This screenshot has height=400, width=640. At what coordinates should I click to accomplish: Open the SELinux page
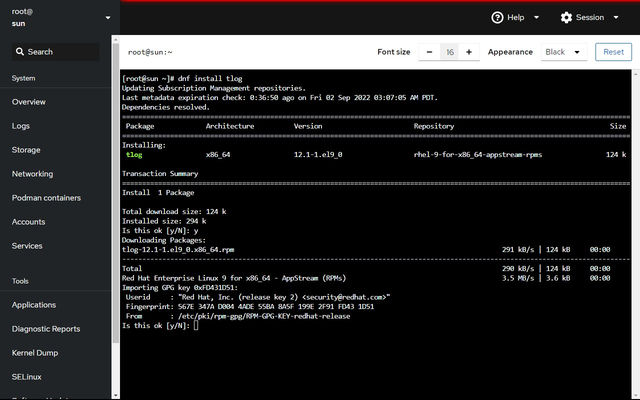[x=27, y=377]
